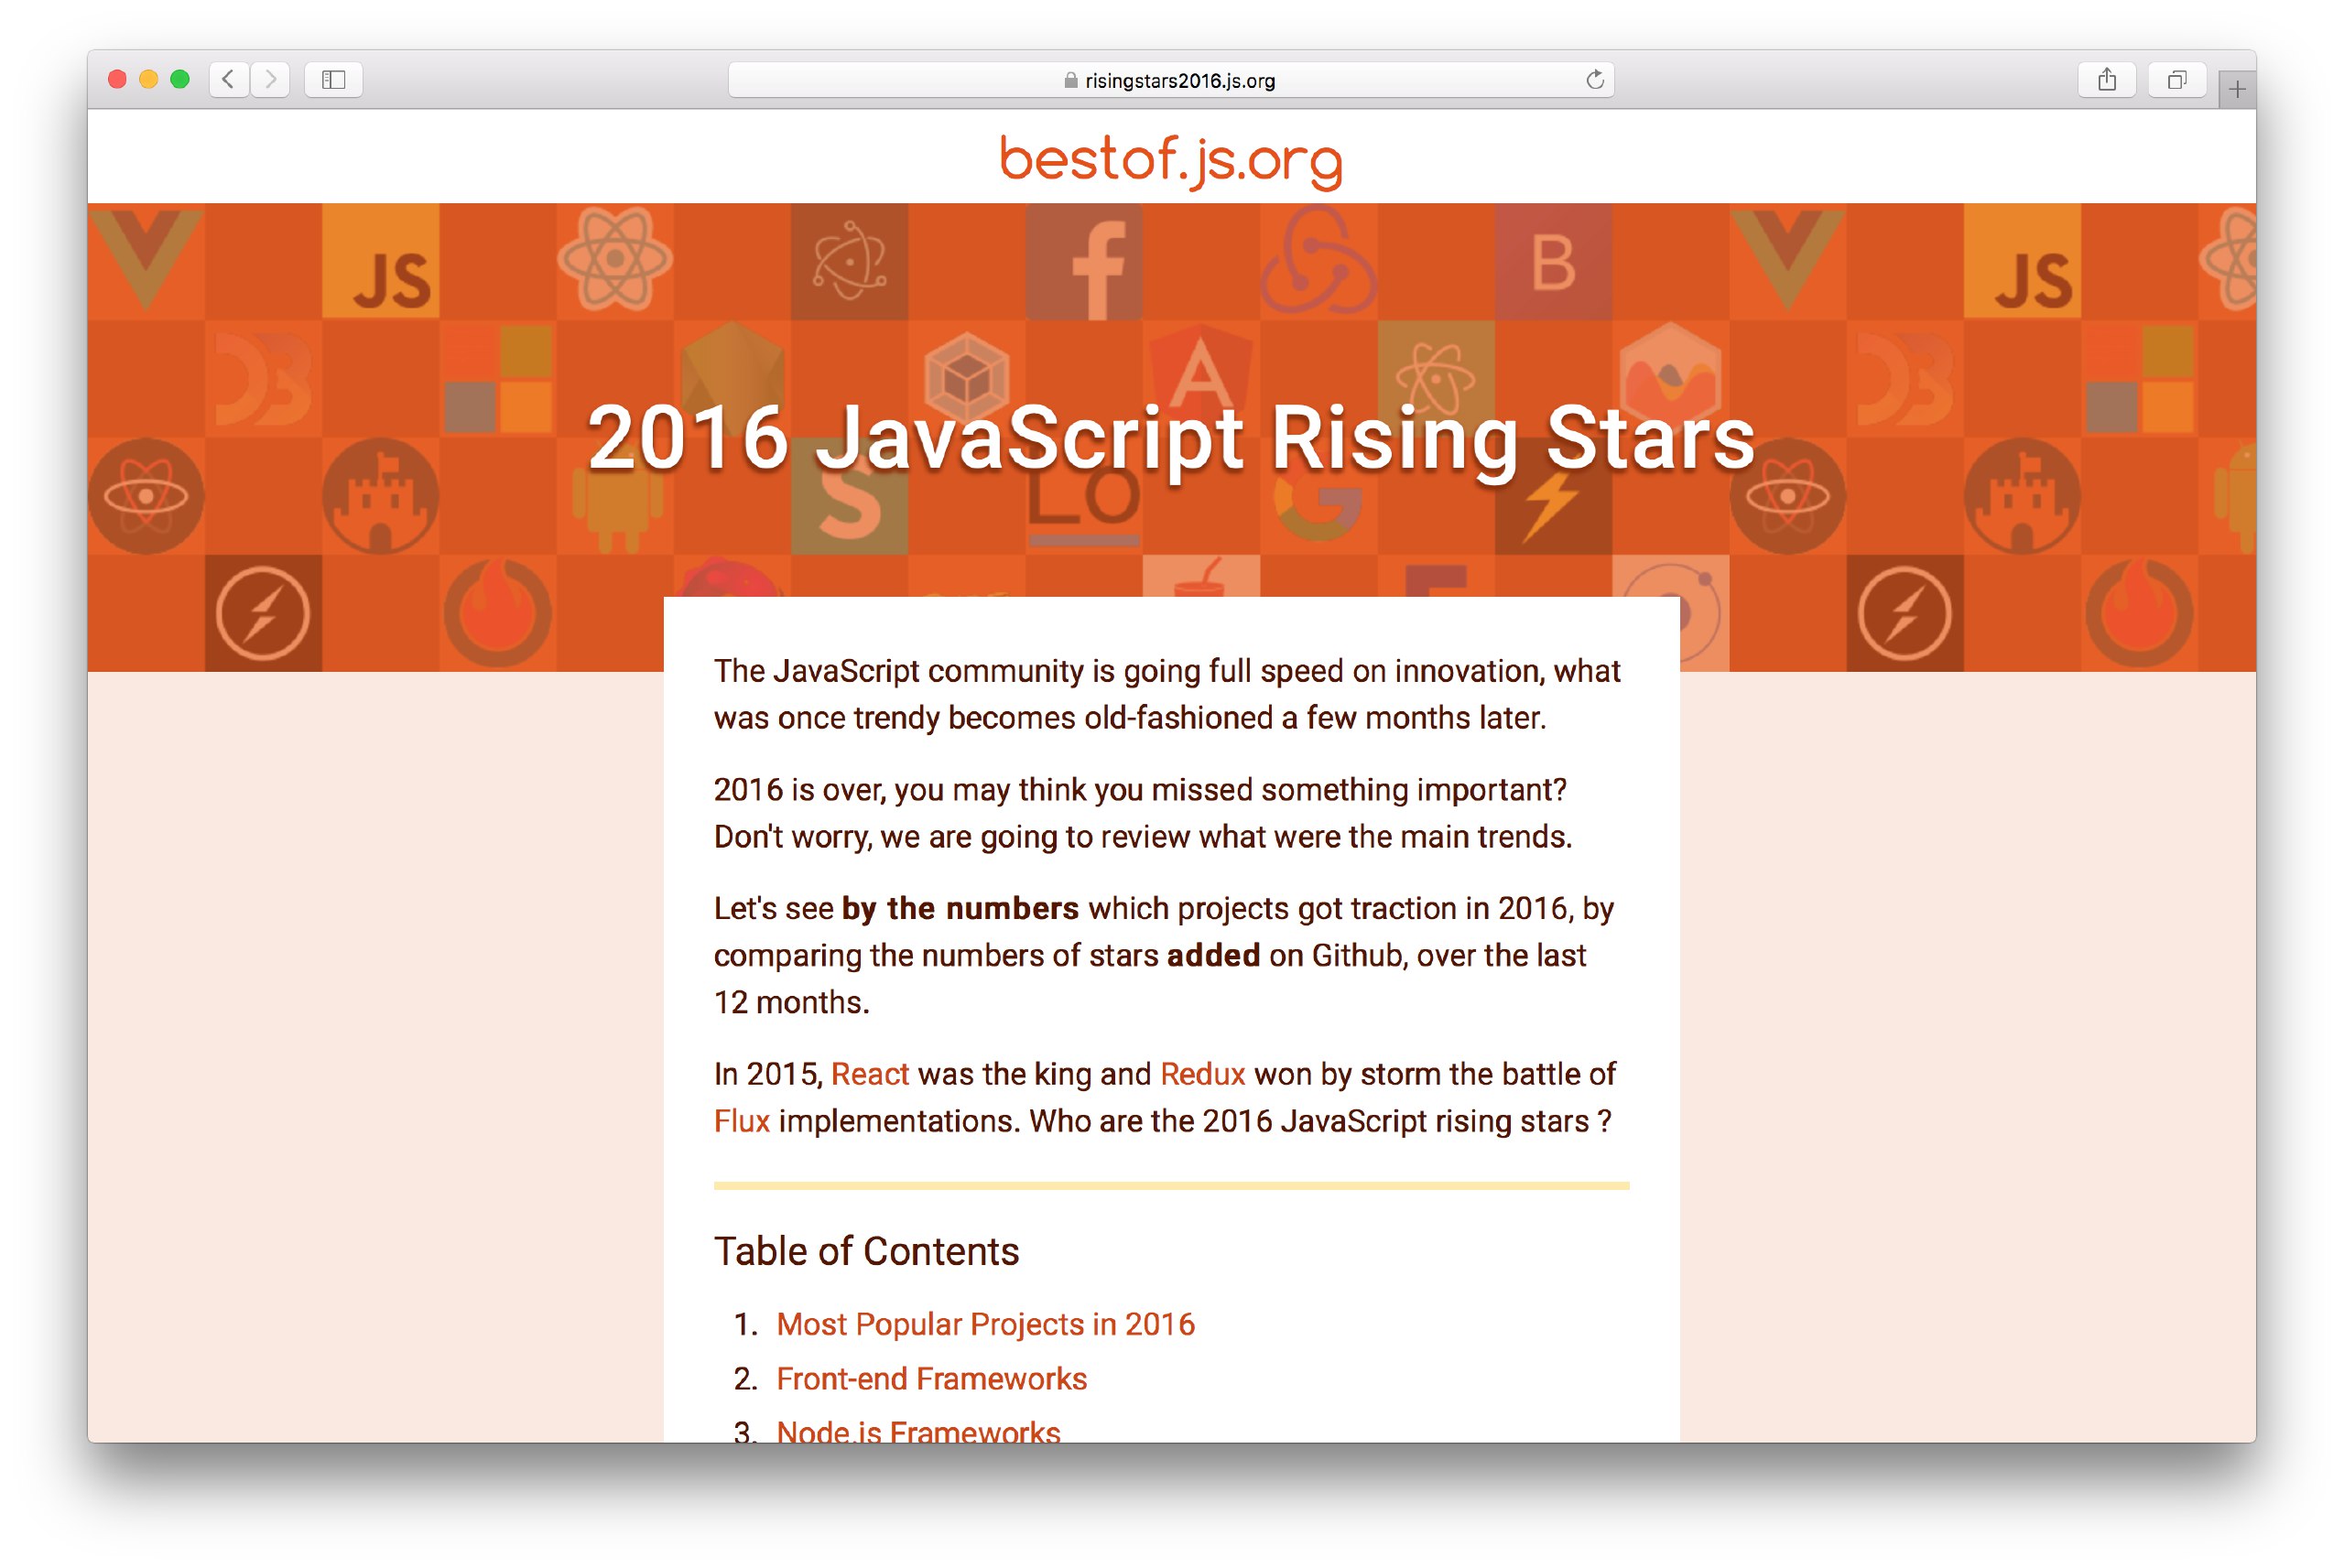Click the Table of Contents heading

pyautogui.click(x=866, y=1251)
